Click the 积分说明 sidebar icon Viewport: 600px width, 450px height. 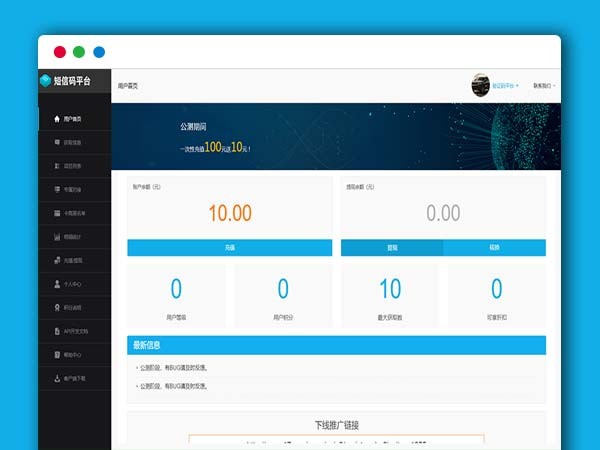[56, 308]
